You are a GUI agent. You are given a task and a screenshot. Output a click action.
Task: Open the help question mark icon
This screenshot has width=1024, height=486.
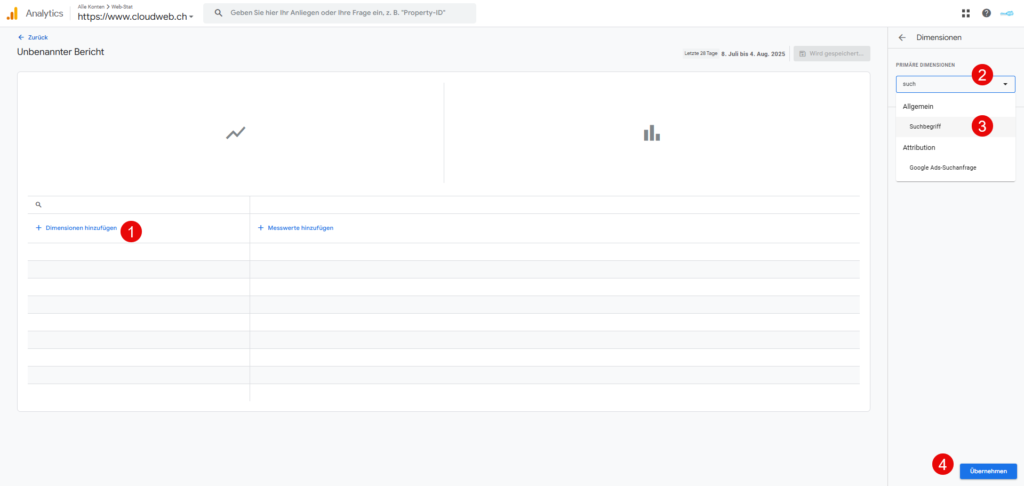tap(986, 13)
